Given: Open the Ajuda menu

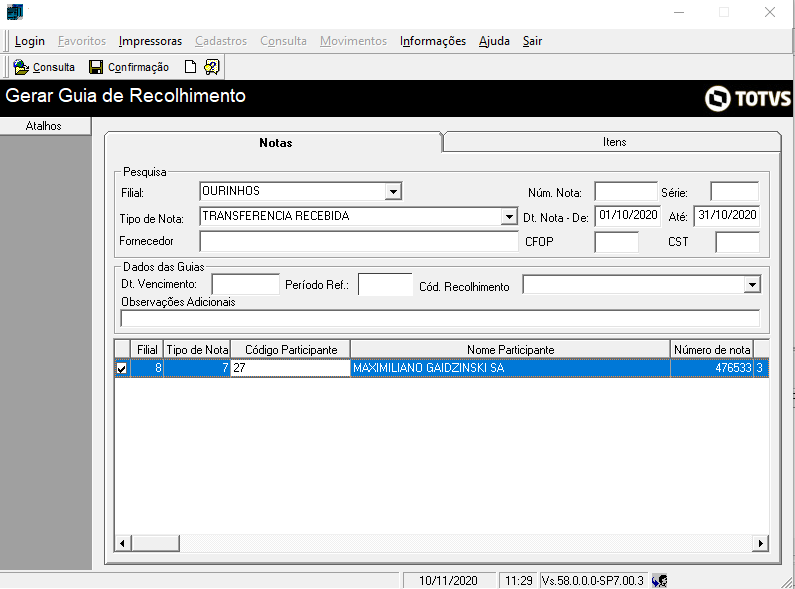Looking at the screenshot, I should [x=494, y=41].
